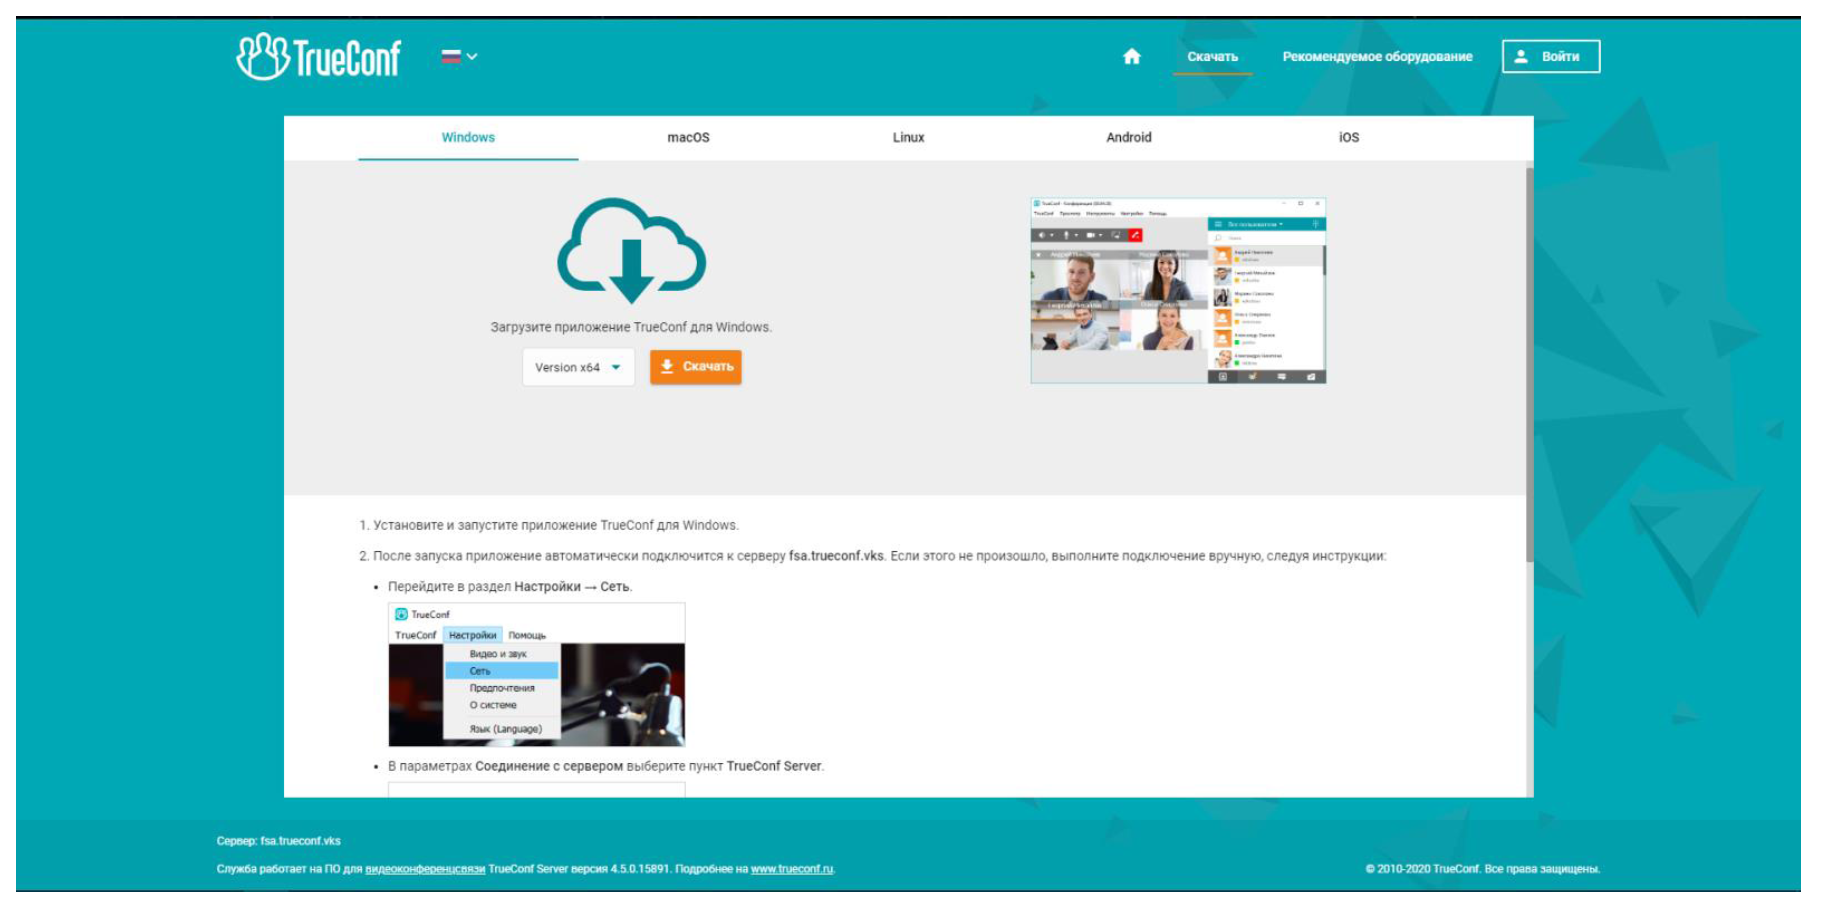Open the language flag selector
The width and height of the screenshot is (1822, 897).
459,57
